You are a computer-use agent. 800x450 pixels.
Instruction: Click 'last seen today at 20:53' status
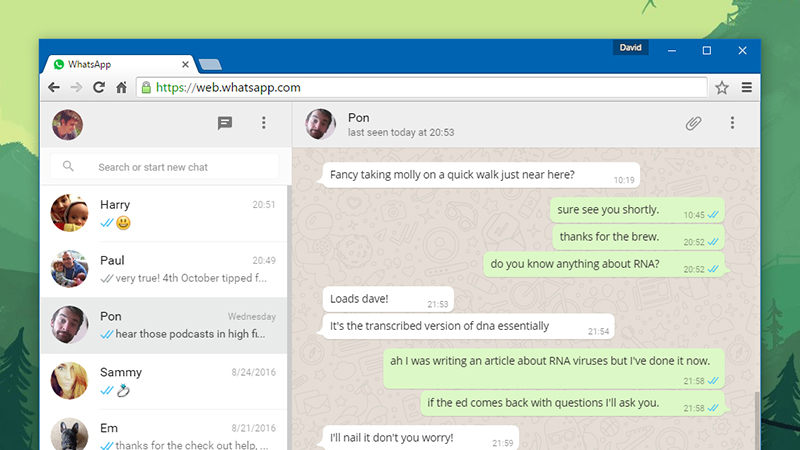click(401, 133)
